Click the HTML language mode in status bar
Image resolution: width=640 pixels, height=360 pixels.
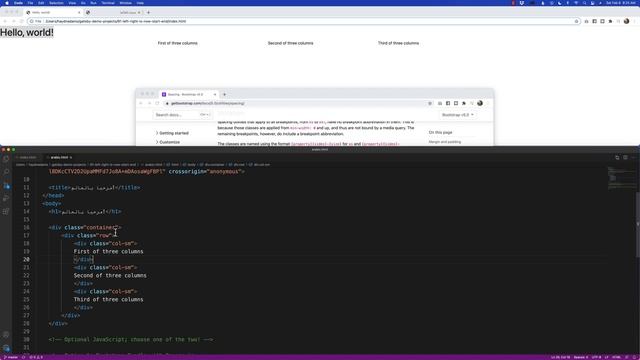[616, 358]
